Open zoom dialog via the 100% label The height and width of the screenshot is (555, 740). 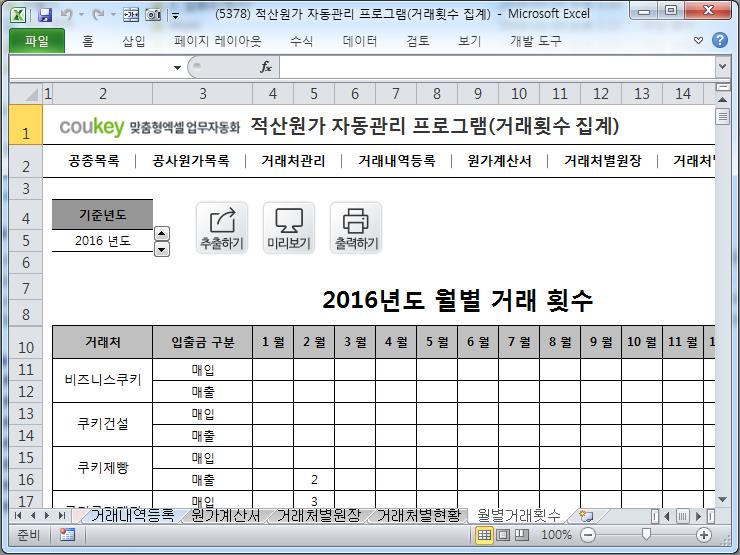[556, 535]
